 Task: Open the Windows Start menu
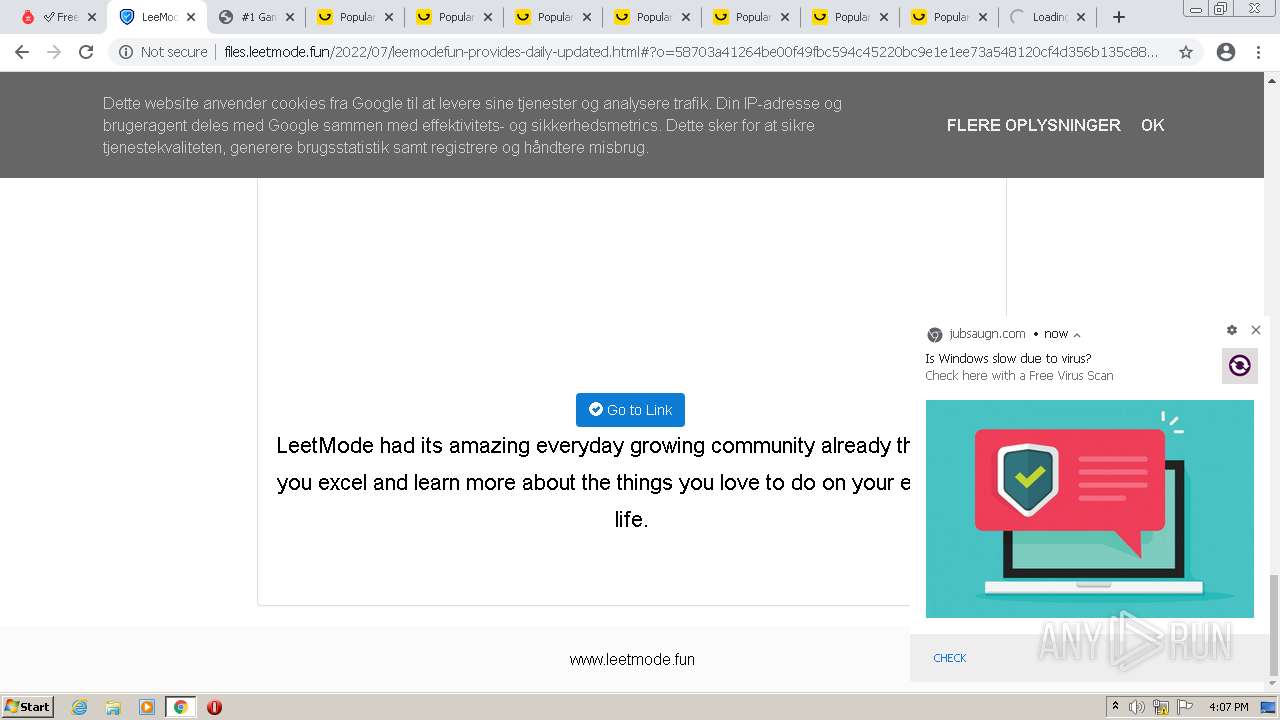click(28, 706)
